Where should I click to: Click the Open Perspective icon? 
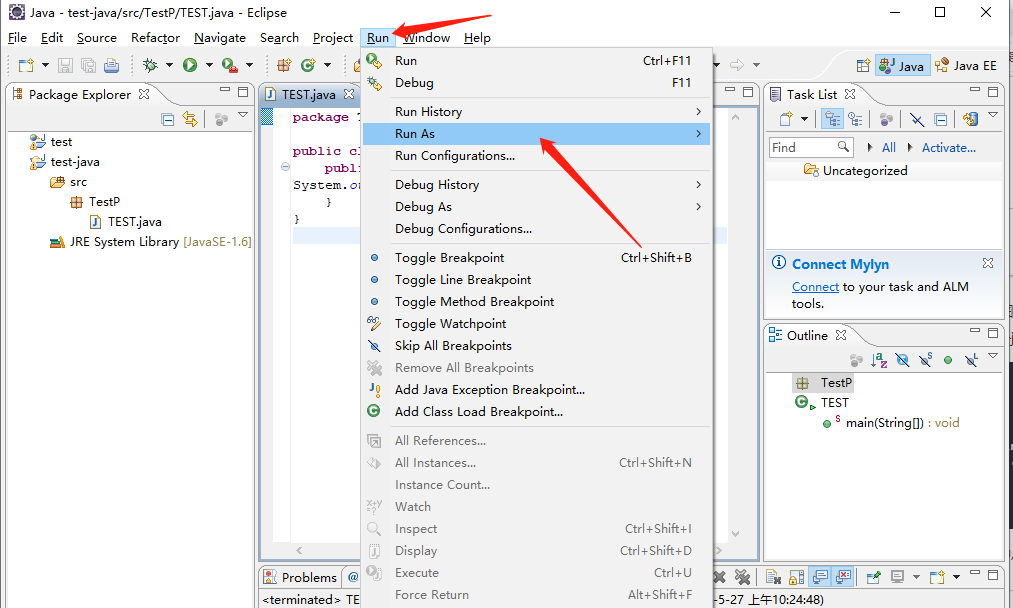[x=862, y=65]
